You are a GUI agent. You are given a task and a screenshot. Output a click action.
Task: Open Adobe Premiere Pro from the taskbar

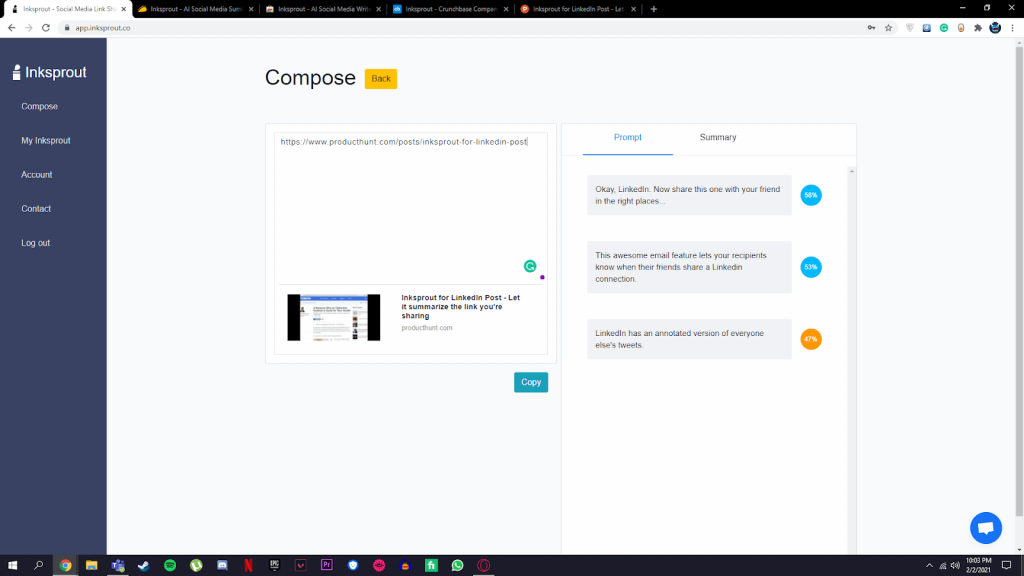pyautogui.click(x=327, y=566)
